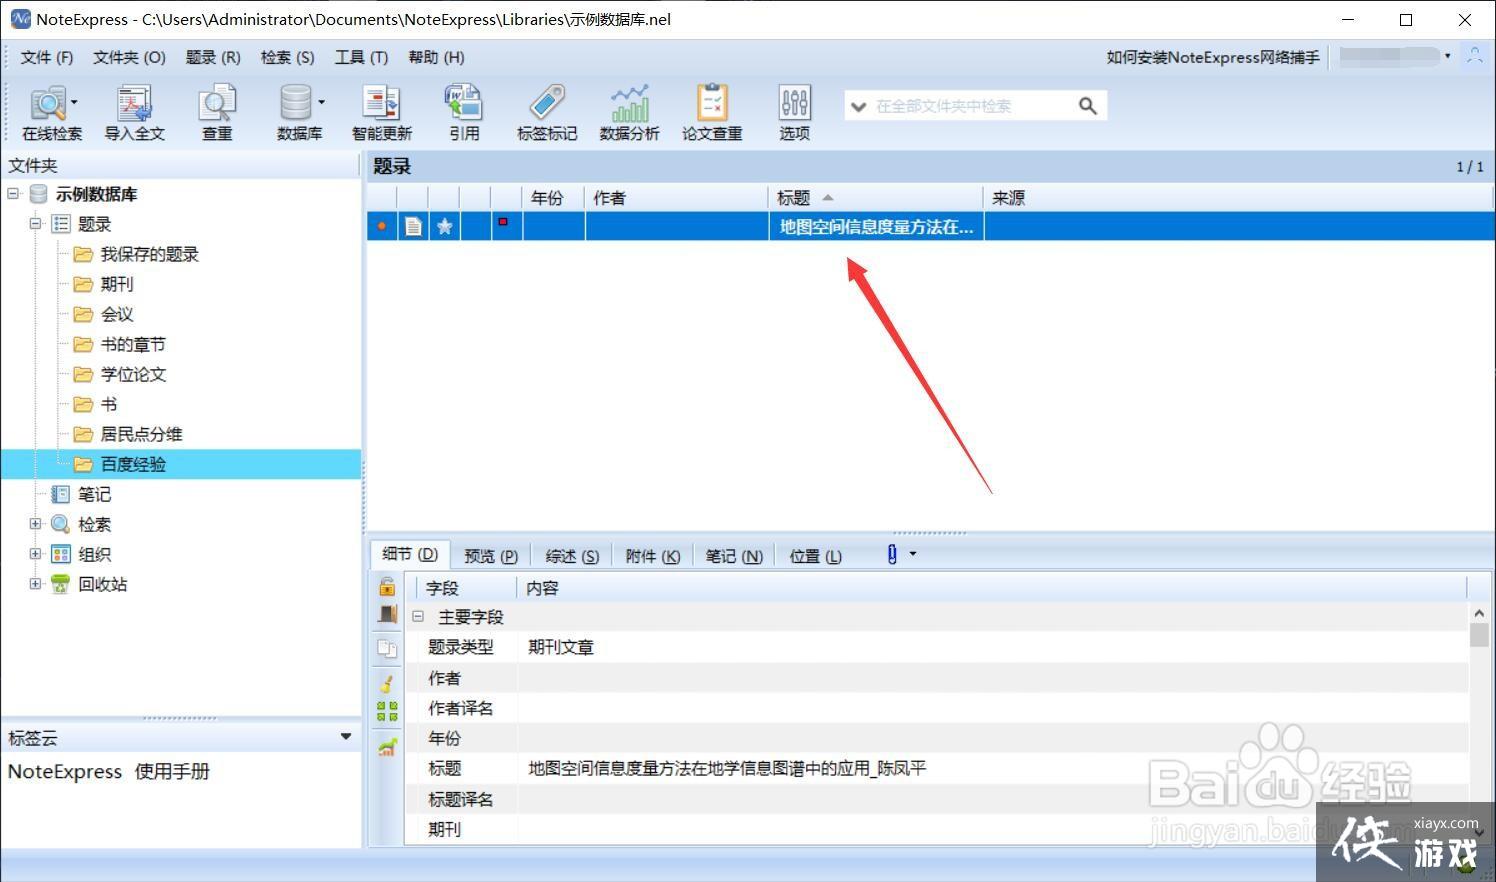Open the 题录 (R) menu
Image resolution: width=1496 pixels, height=882 pixels.
point(213,57)
